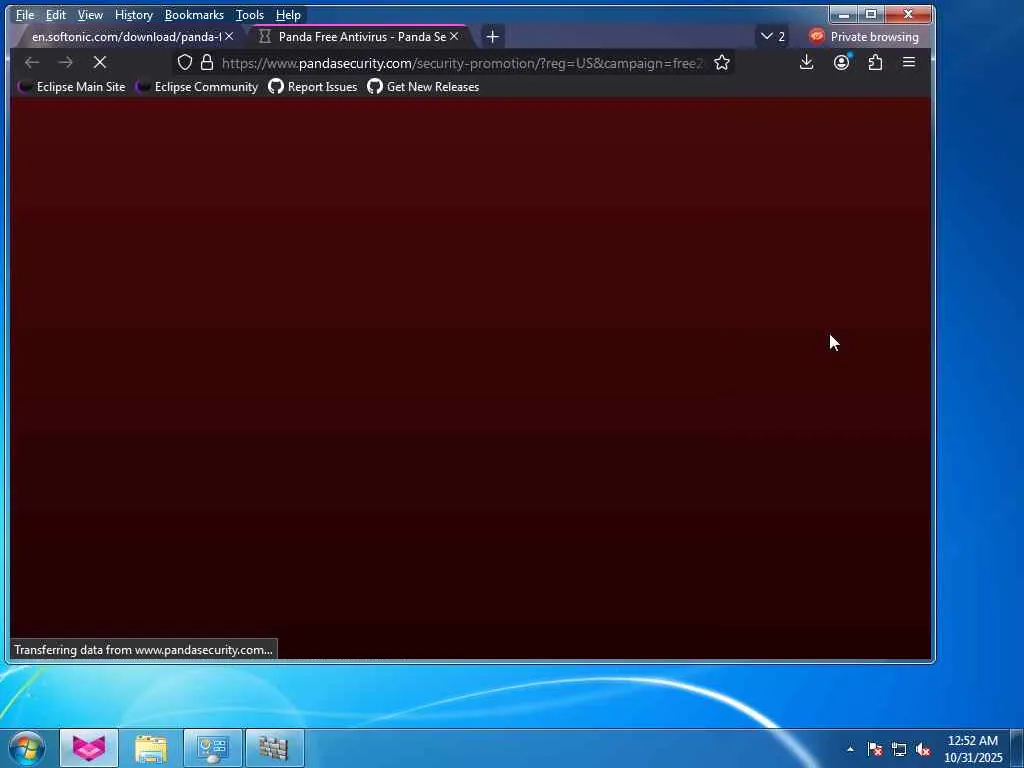The width and height of the screenshot is (1024, 768).
Task: Open muted volume tray icon
Action: (x=923, y=749)
